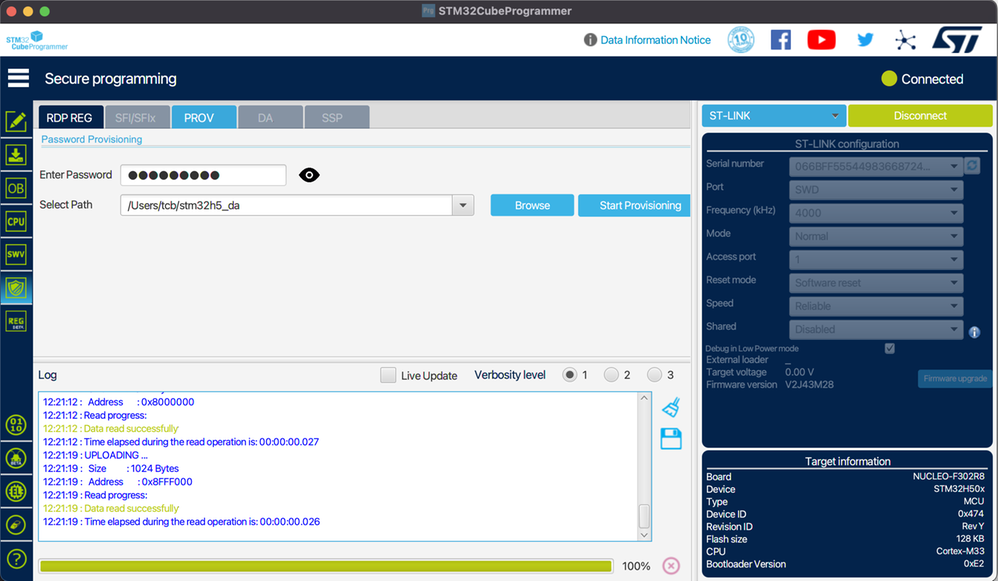Click Shared mode info icon
The image size is (998, 581).
point(974,332)
